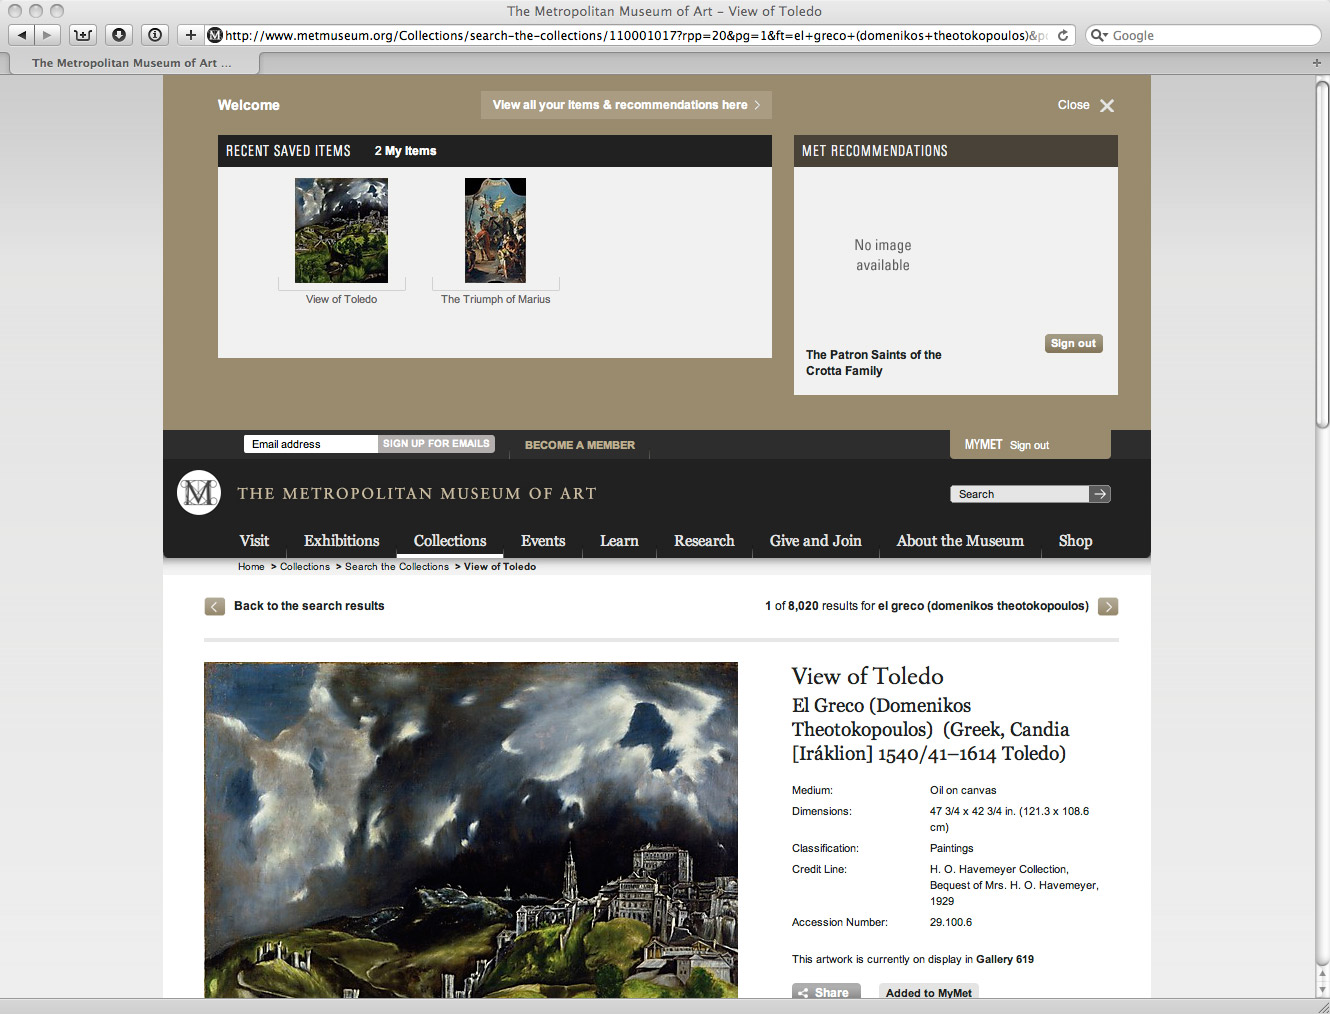Click BECOME A MEMBER link

tap(580, 445)
